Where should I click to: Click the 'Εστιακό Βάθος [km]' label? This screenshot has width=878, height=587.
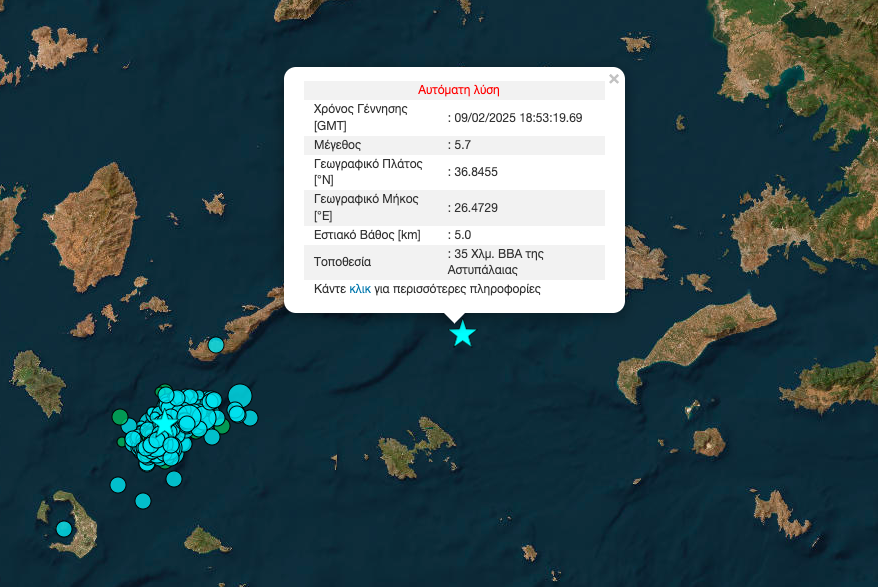[x=367, y=235]
